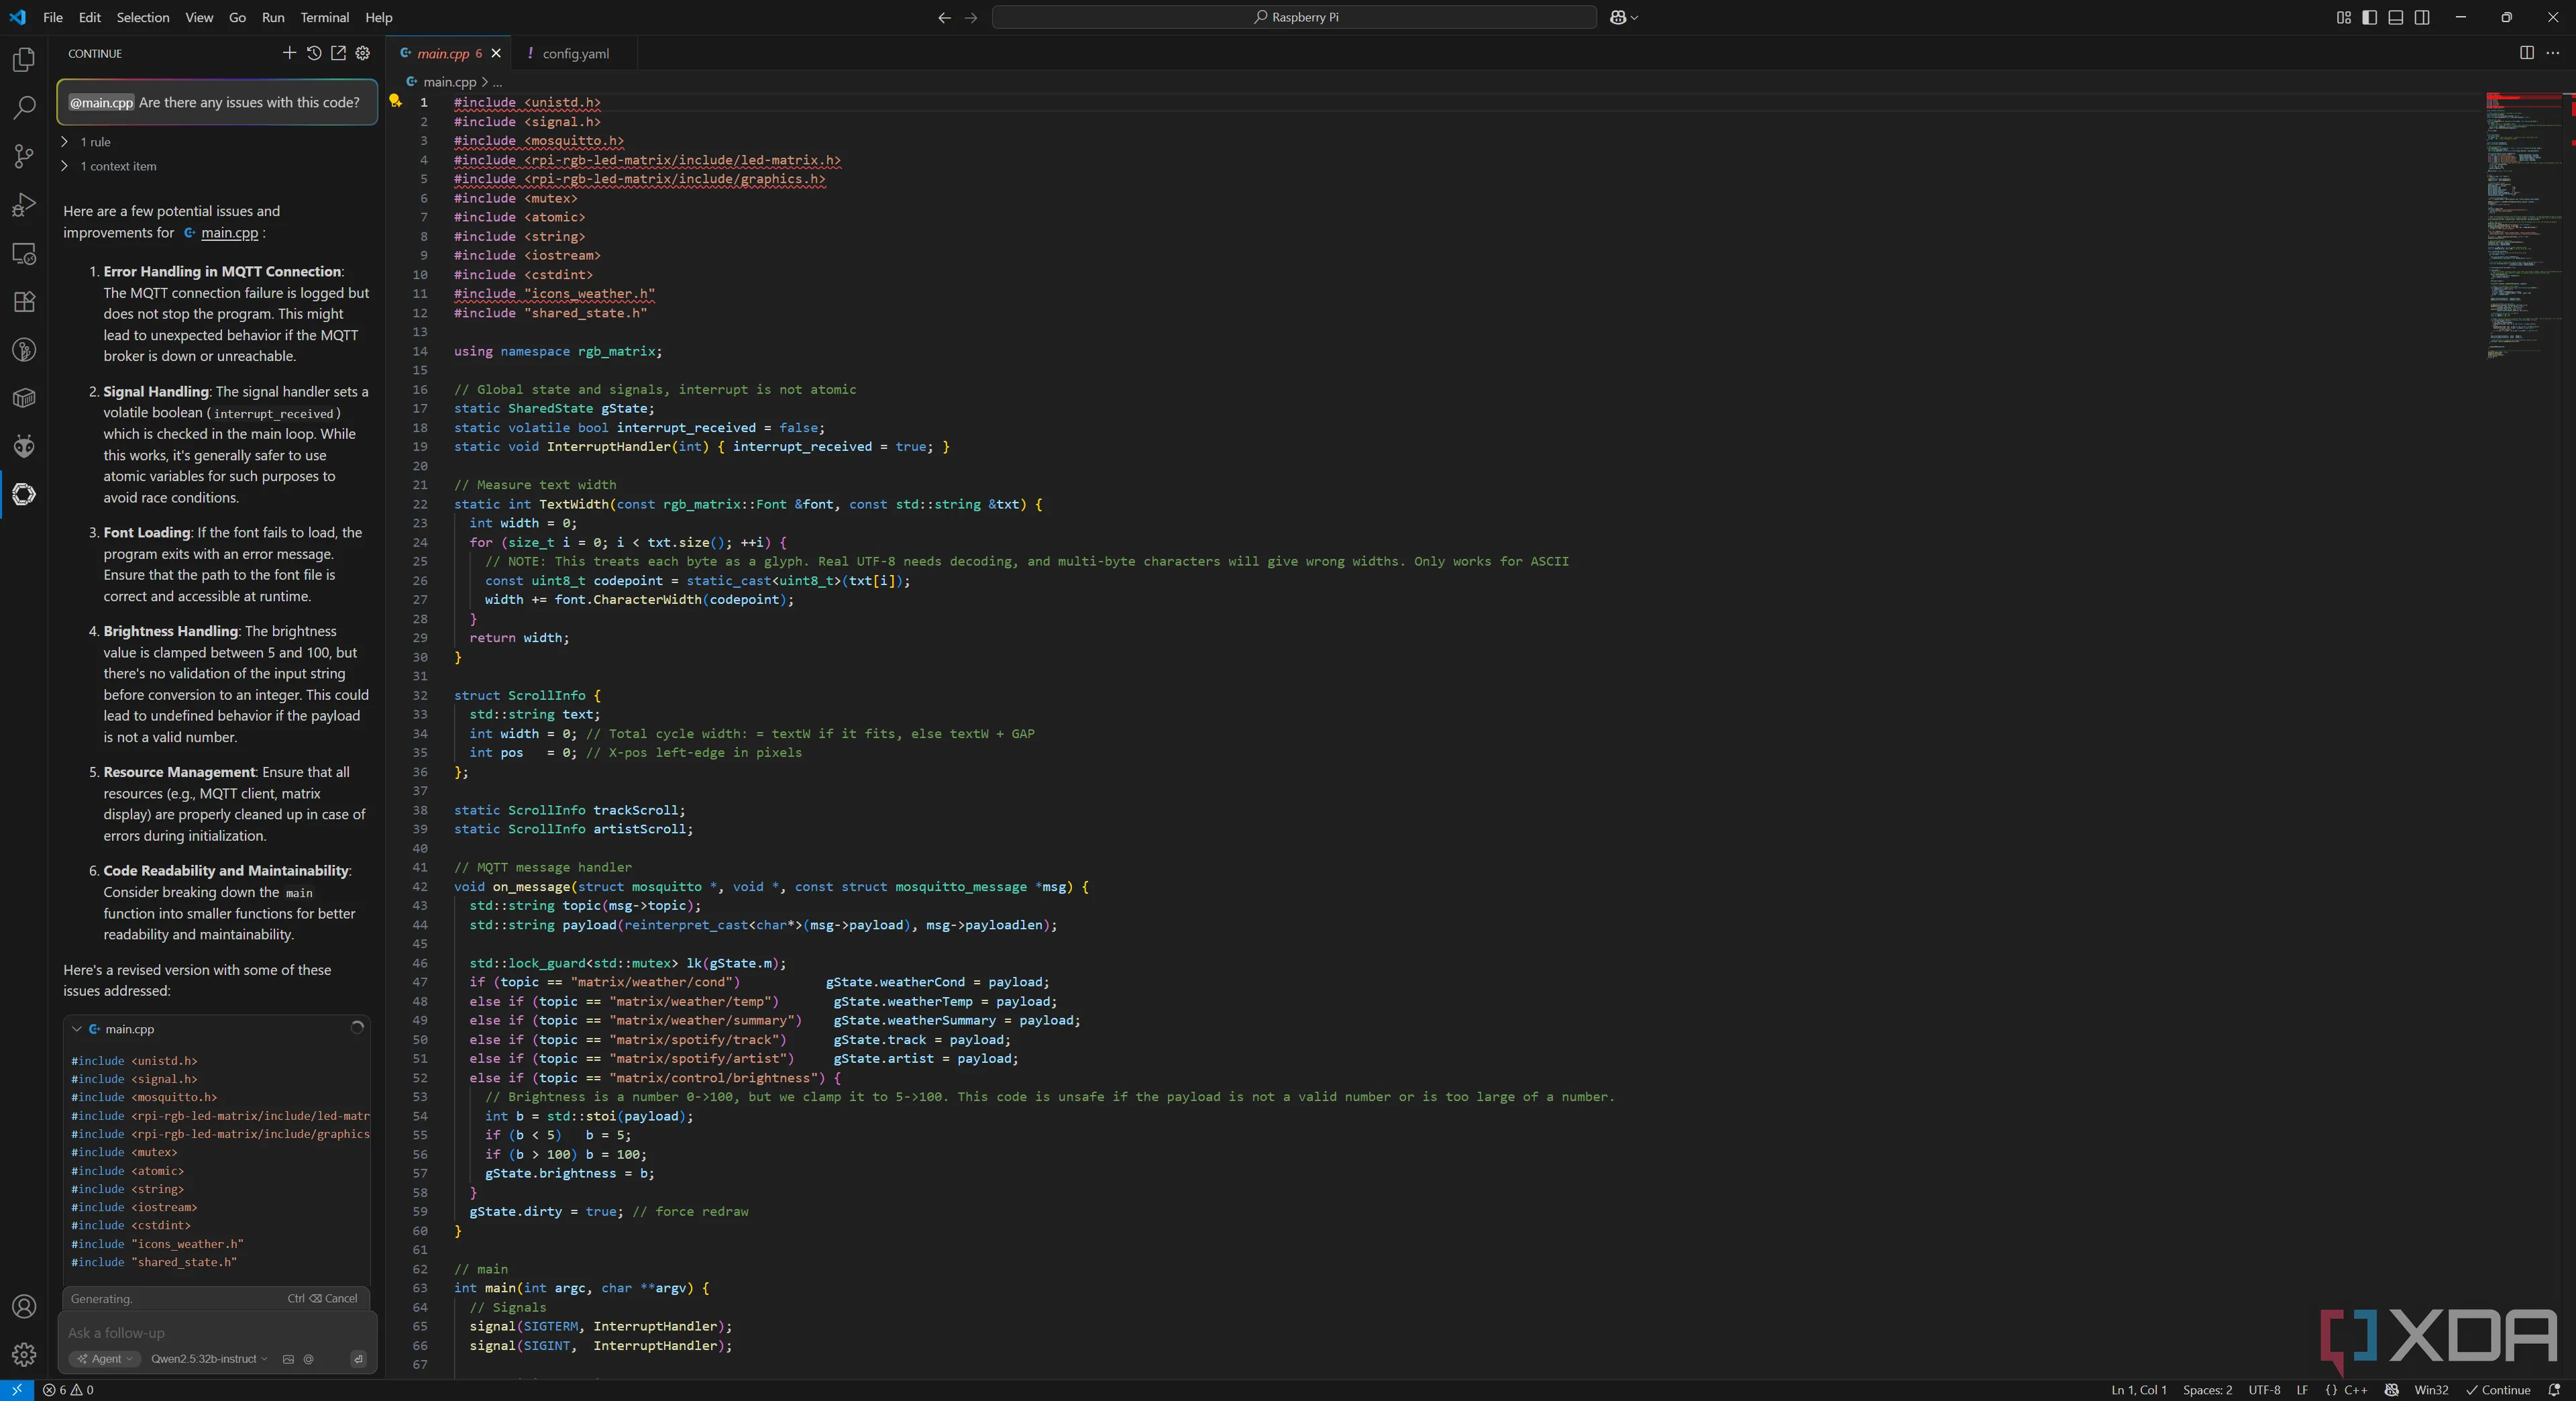
Task: Close the main.cpp tab
Action: click(496, 53)
